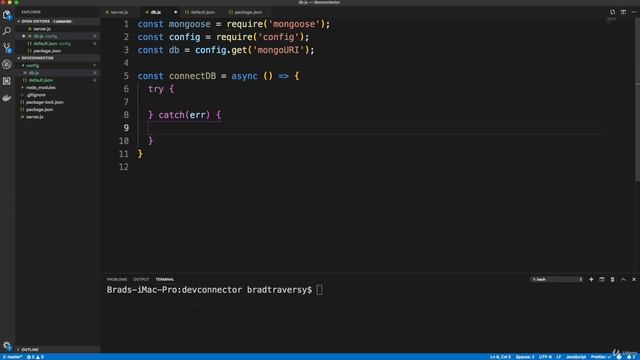Click the master branch in status bar
This screenshot has width=640, height=360.
(x=12, y=357)
